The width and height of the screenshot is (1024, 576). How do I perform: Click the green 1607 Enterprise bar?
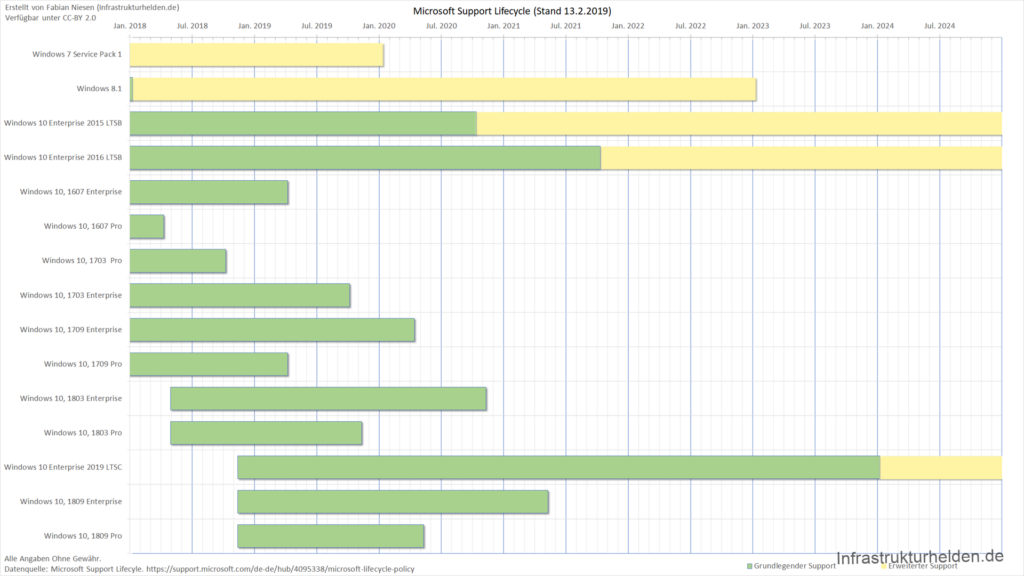[209, 192]
